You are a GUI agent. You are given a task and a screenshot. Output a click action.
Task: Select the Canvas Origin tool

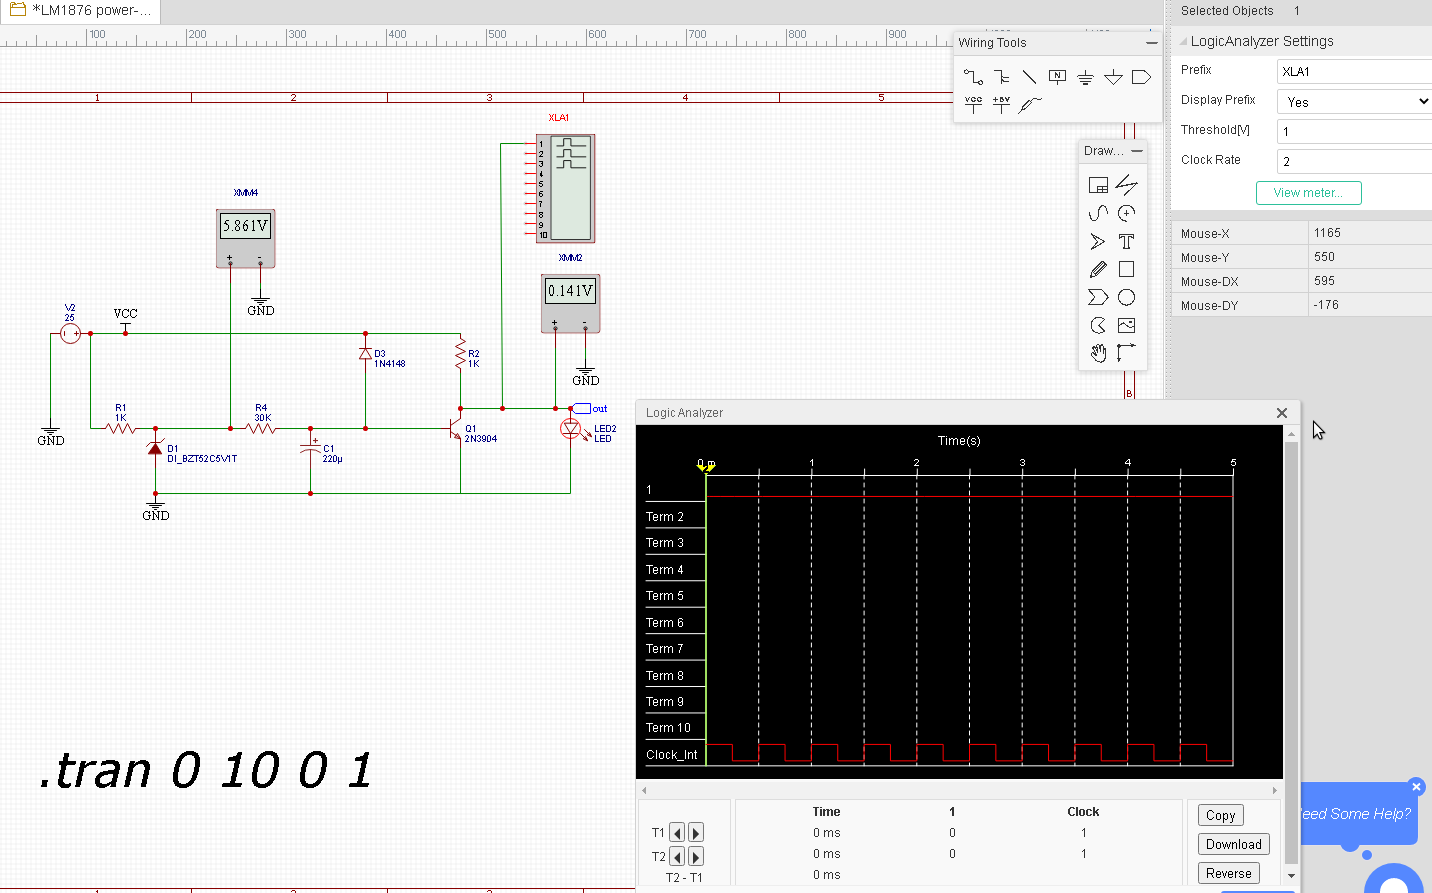click(x=1126, y=353)
